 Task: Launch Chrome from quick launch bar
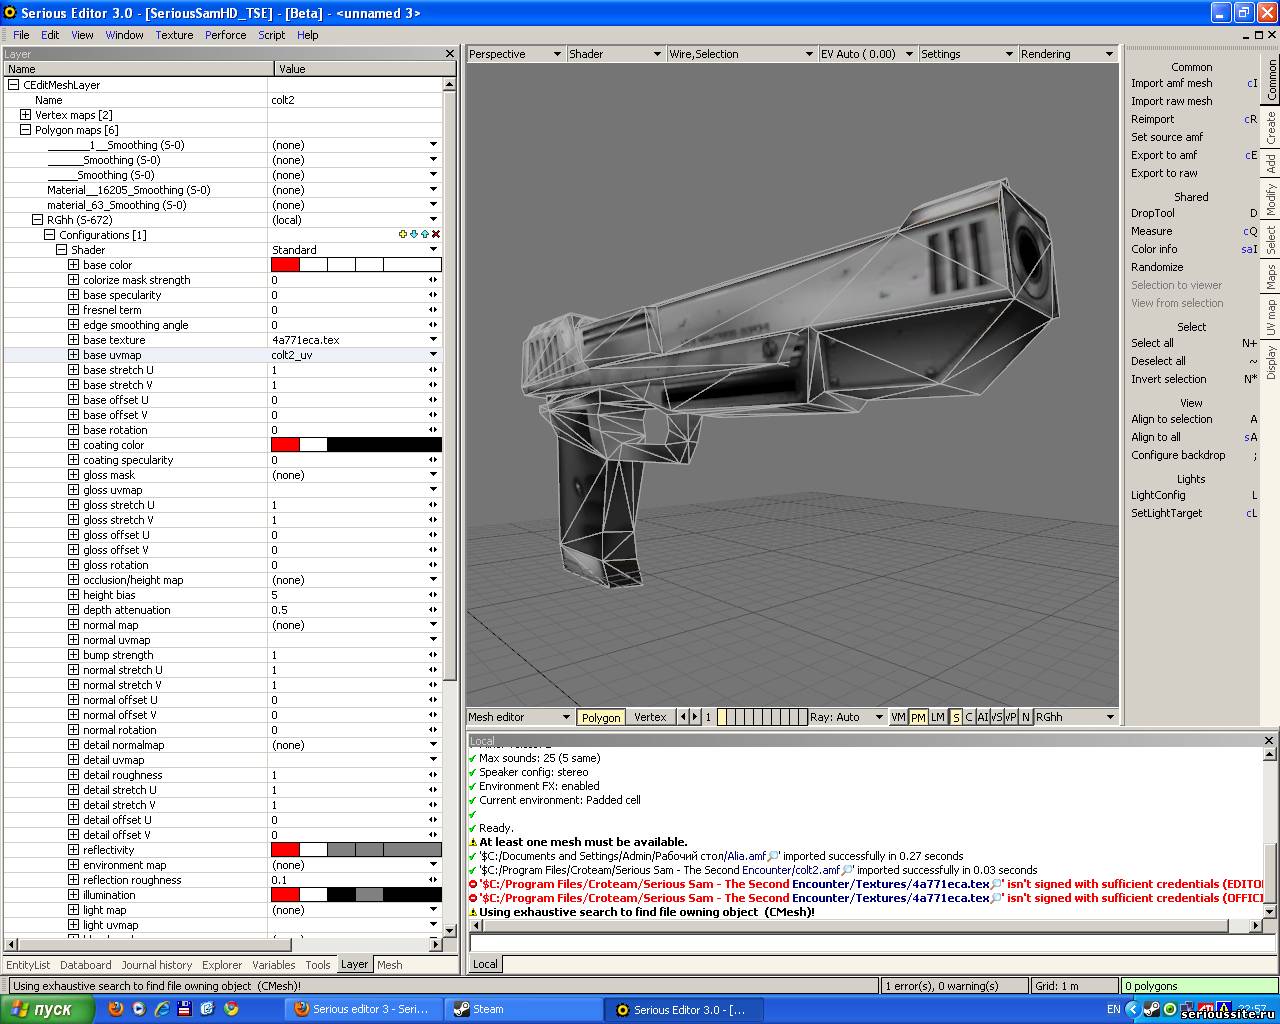click(x=232, y=1009)
